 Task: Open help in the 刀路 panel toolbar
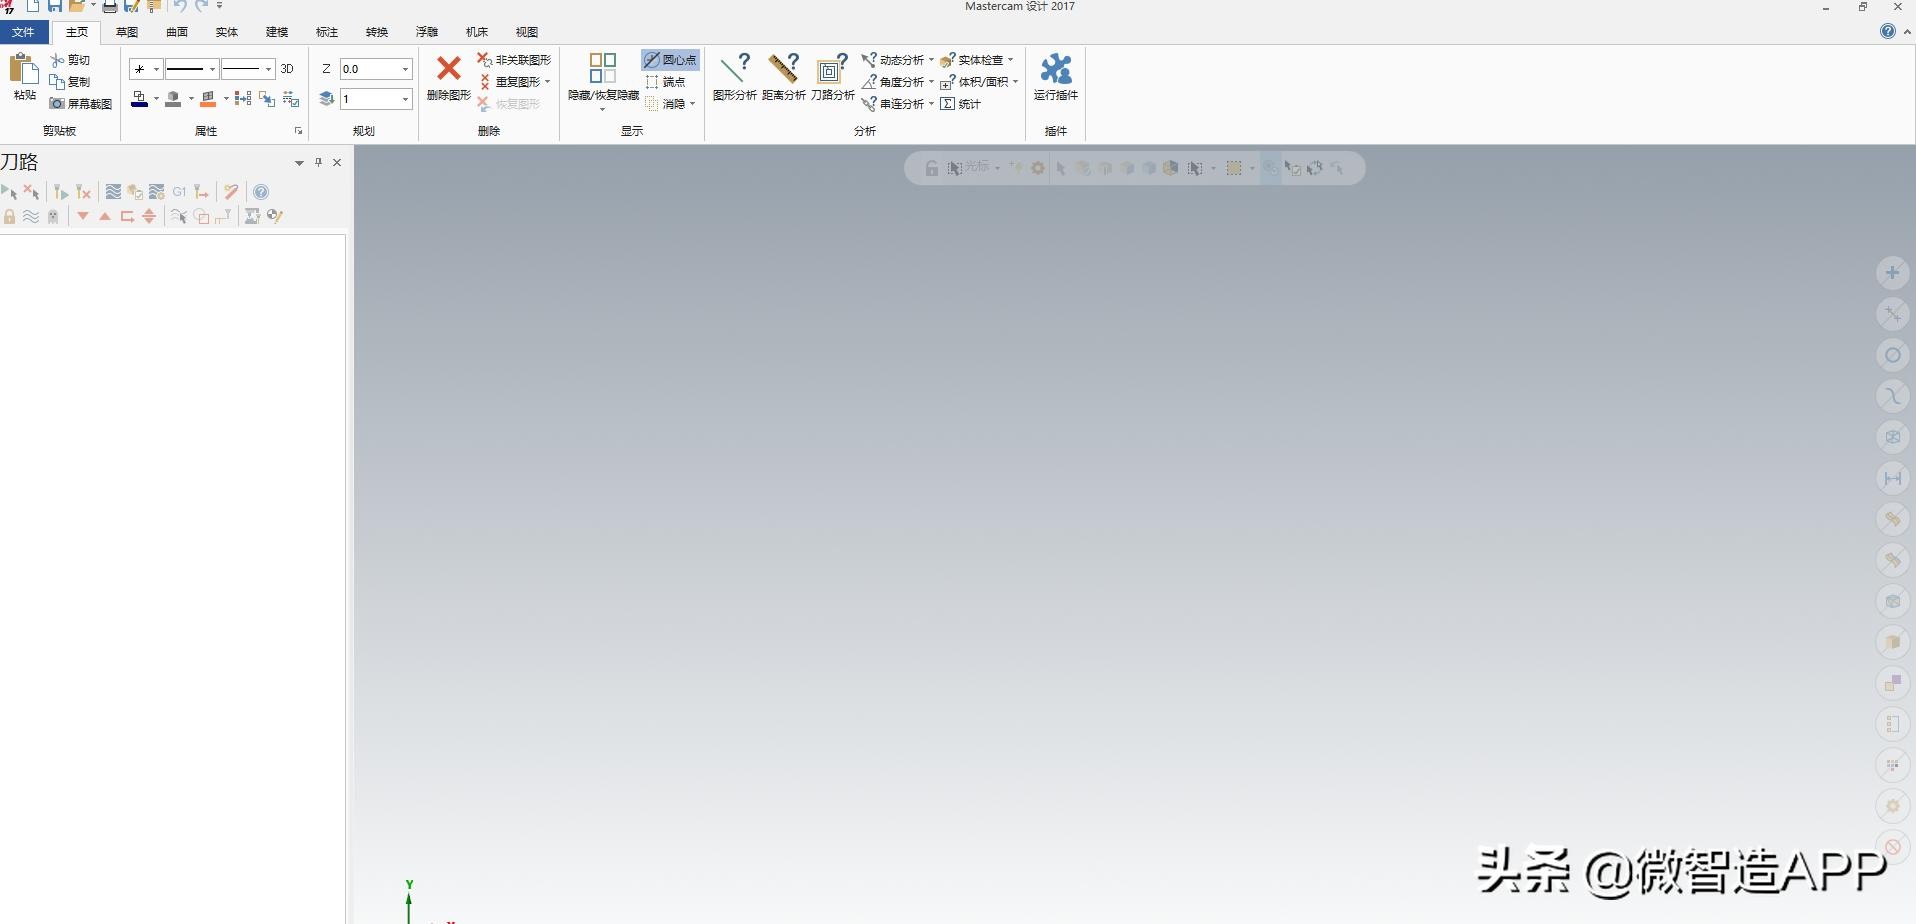click(261, 192)
